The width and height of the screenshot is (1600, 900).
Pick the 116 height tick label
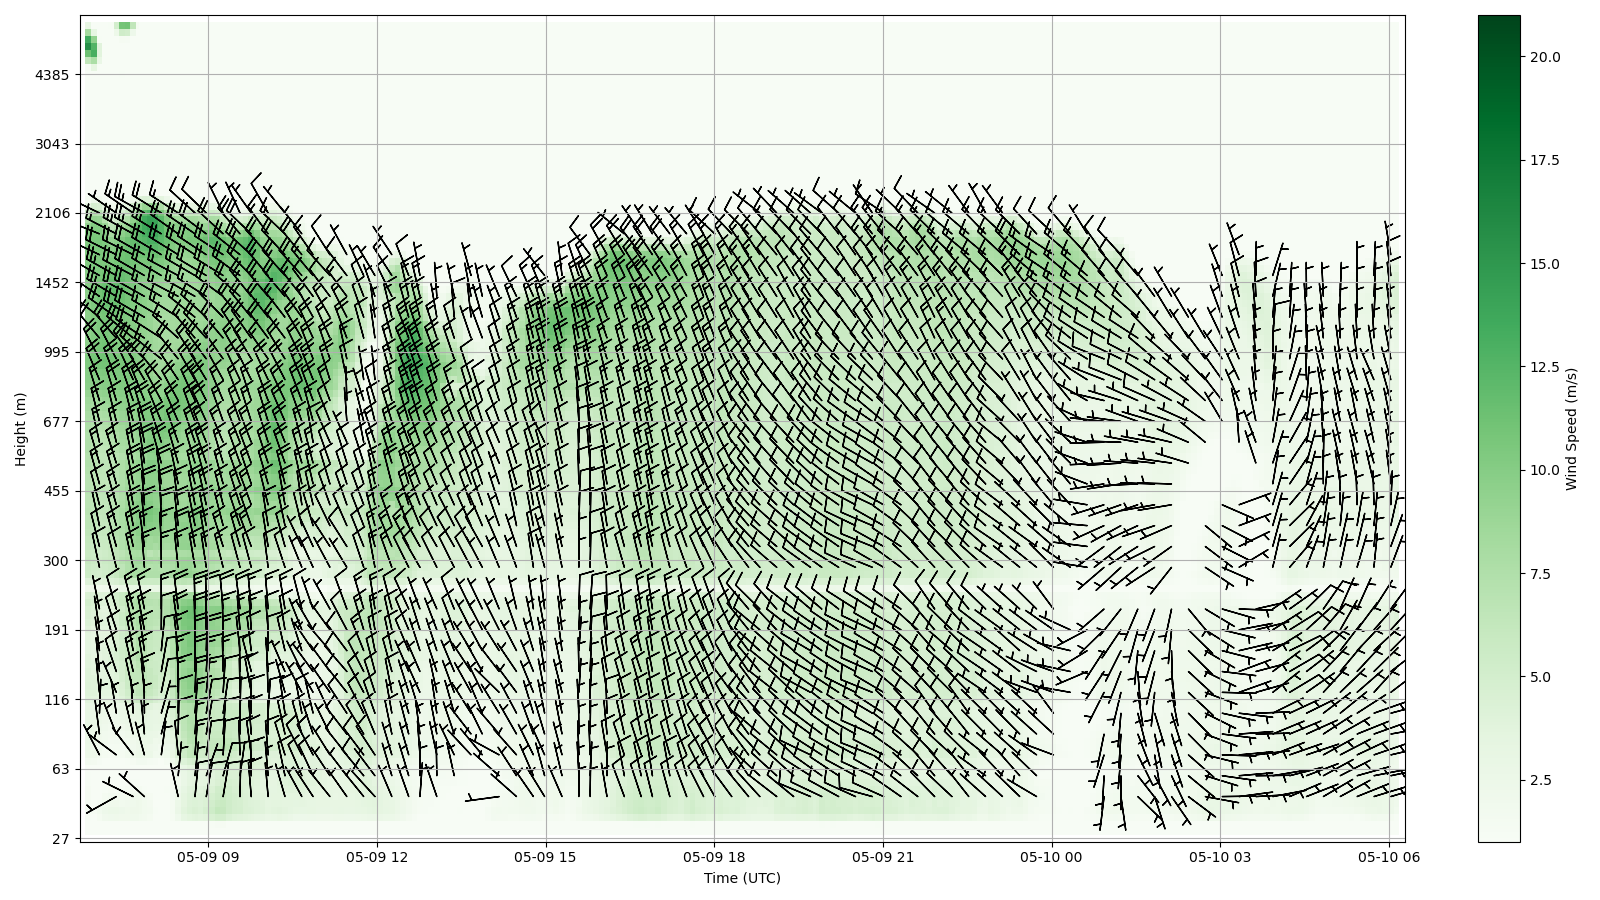pos(56,700)
